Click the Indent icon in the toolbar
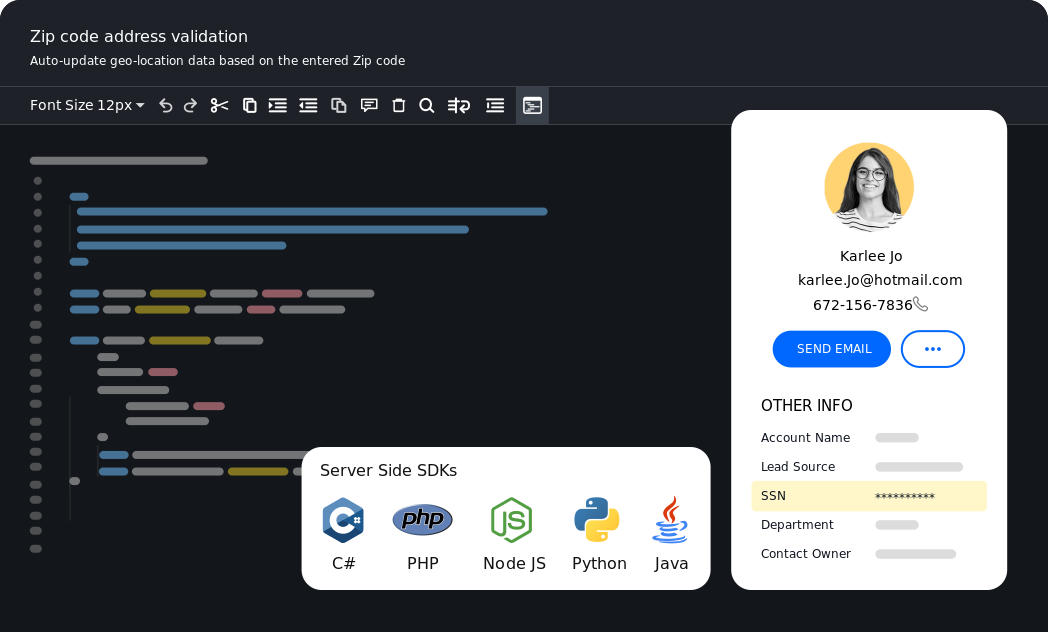 (x=277, y=105)
